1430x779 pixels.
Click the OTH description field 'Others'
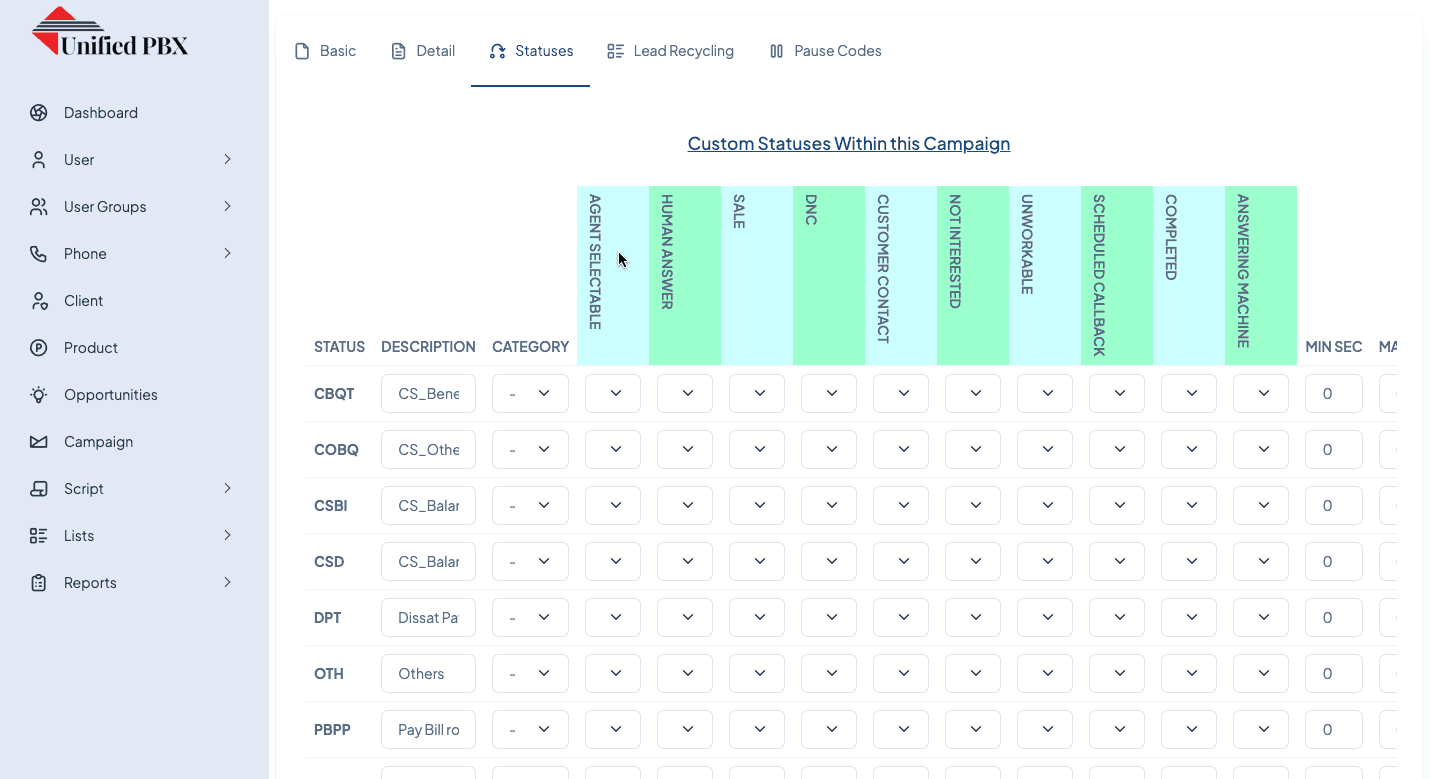(428, 674)
